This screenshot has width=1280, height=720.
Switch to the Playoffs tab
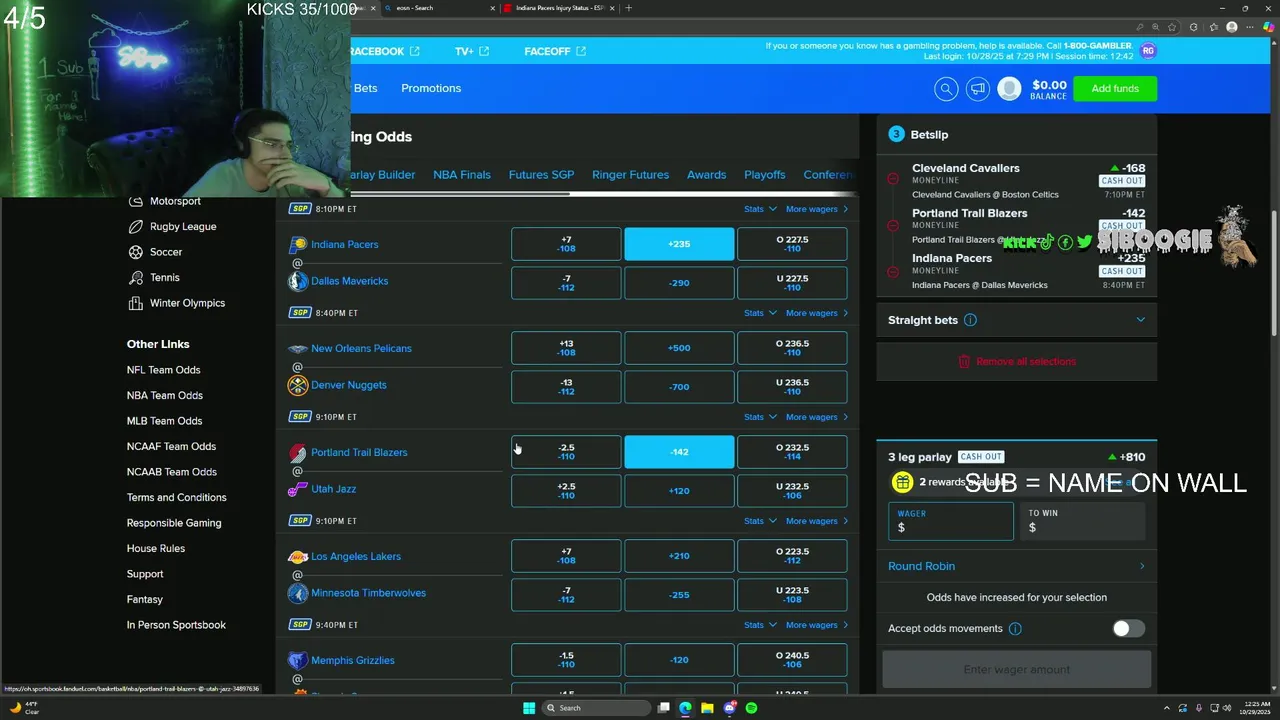click(764, 175)
